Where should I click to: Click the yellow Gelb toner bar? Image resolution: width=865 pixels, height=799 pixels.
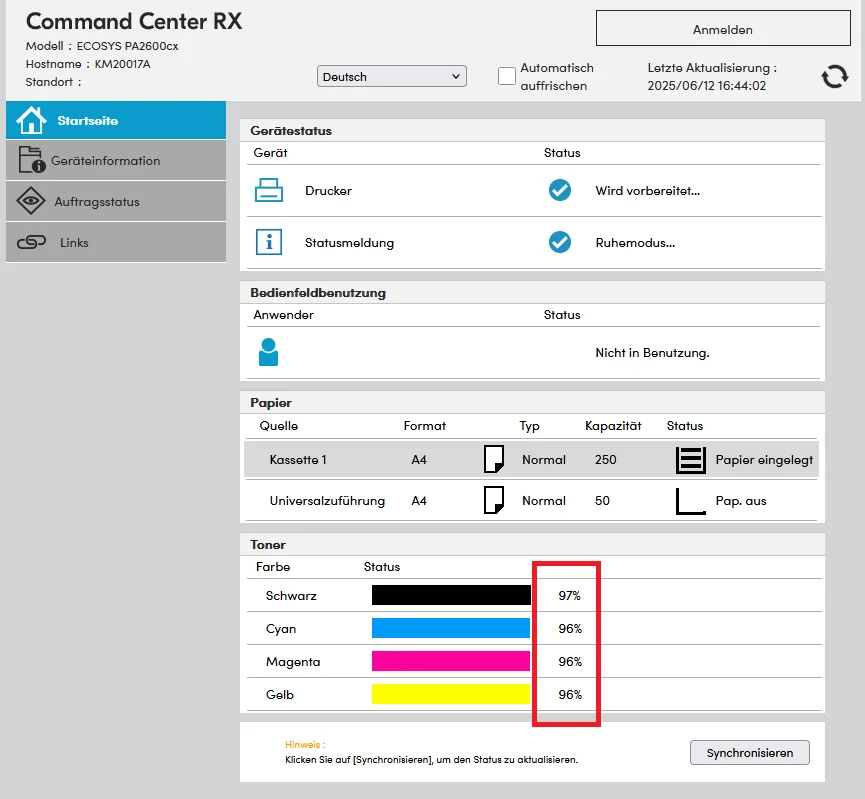coord(451,694)
